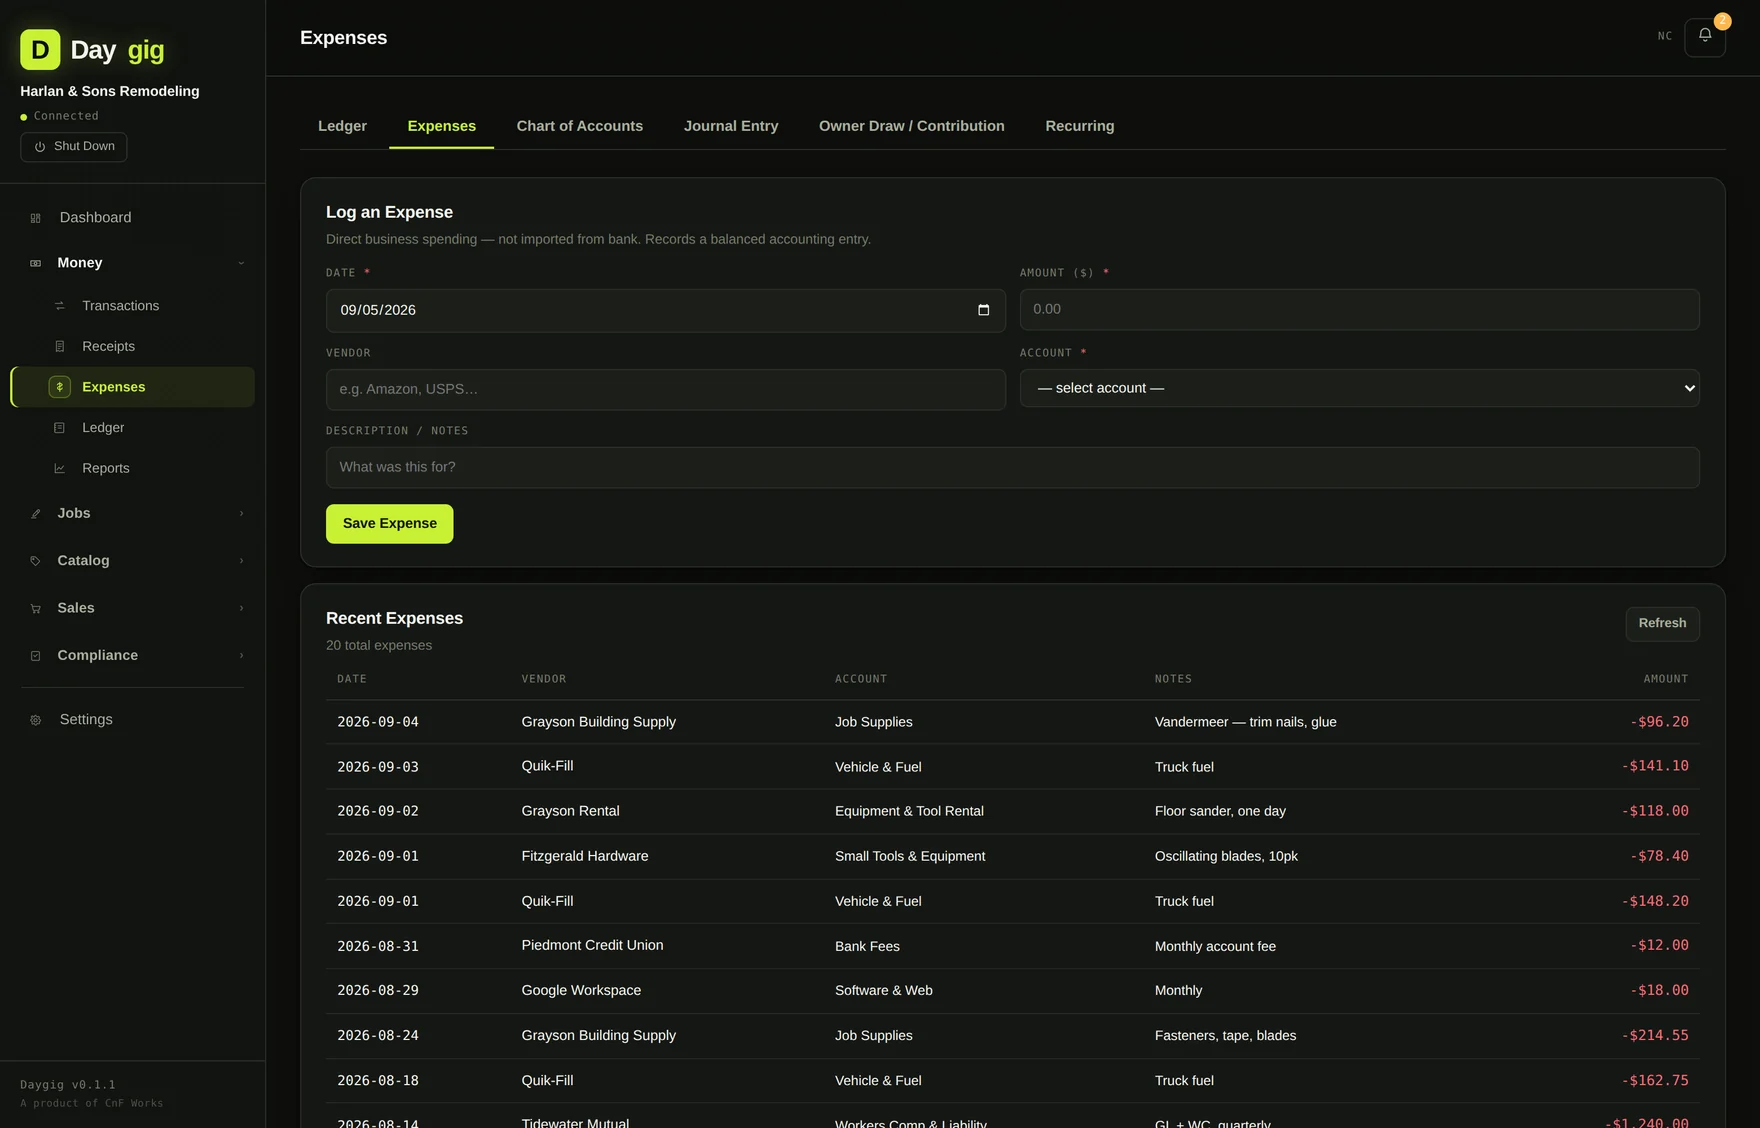Click the -$96.20 amount

(1658, 722)
